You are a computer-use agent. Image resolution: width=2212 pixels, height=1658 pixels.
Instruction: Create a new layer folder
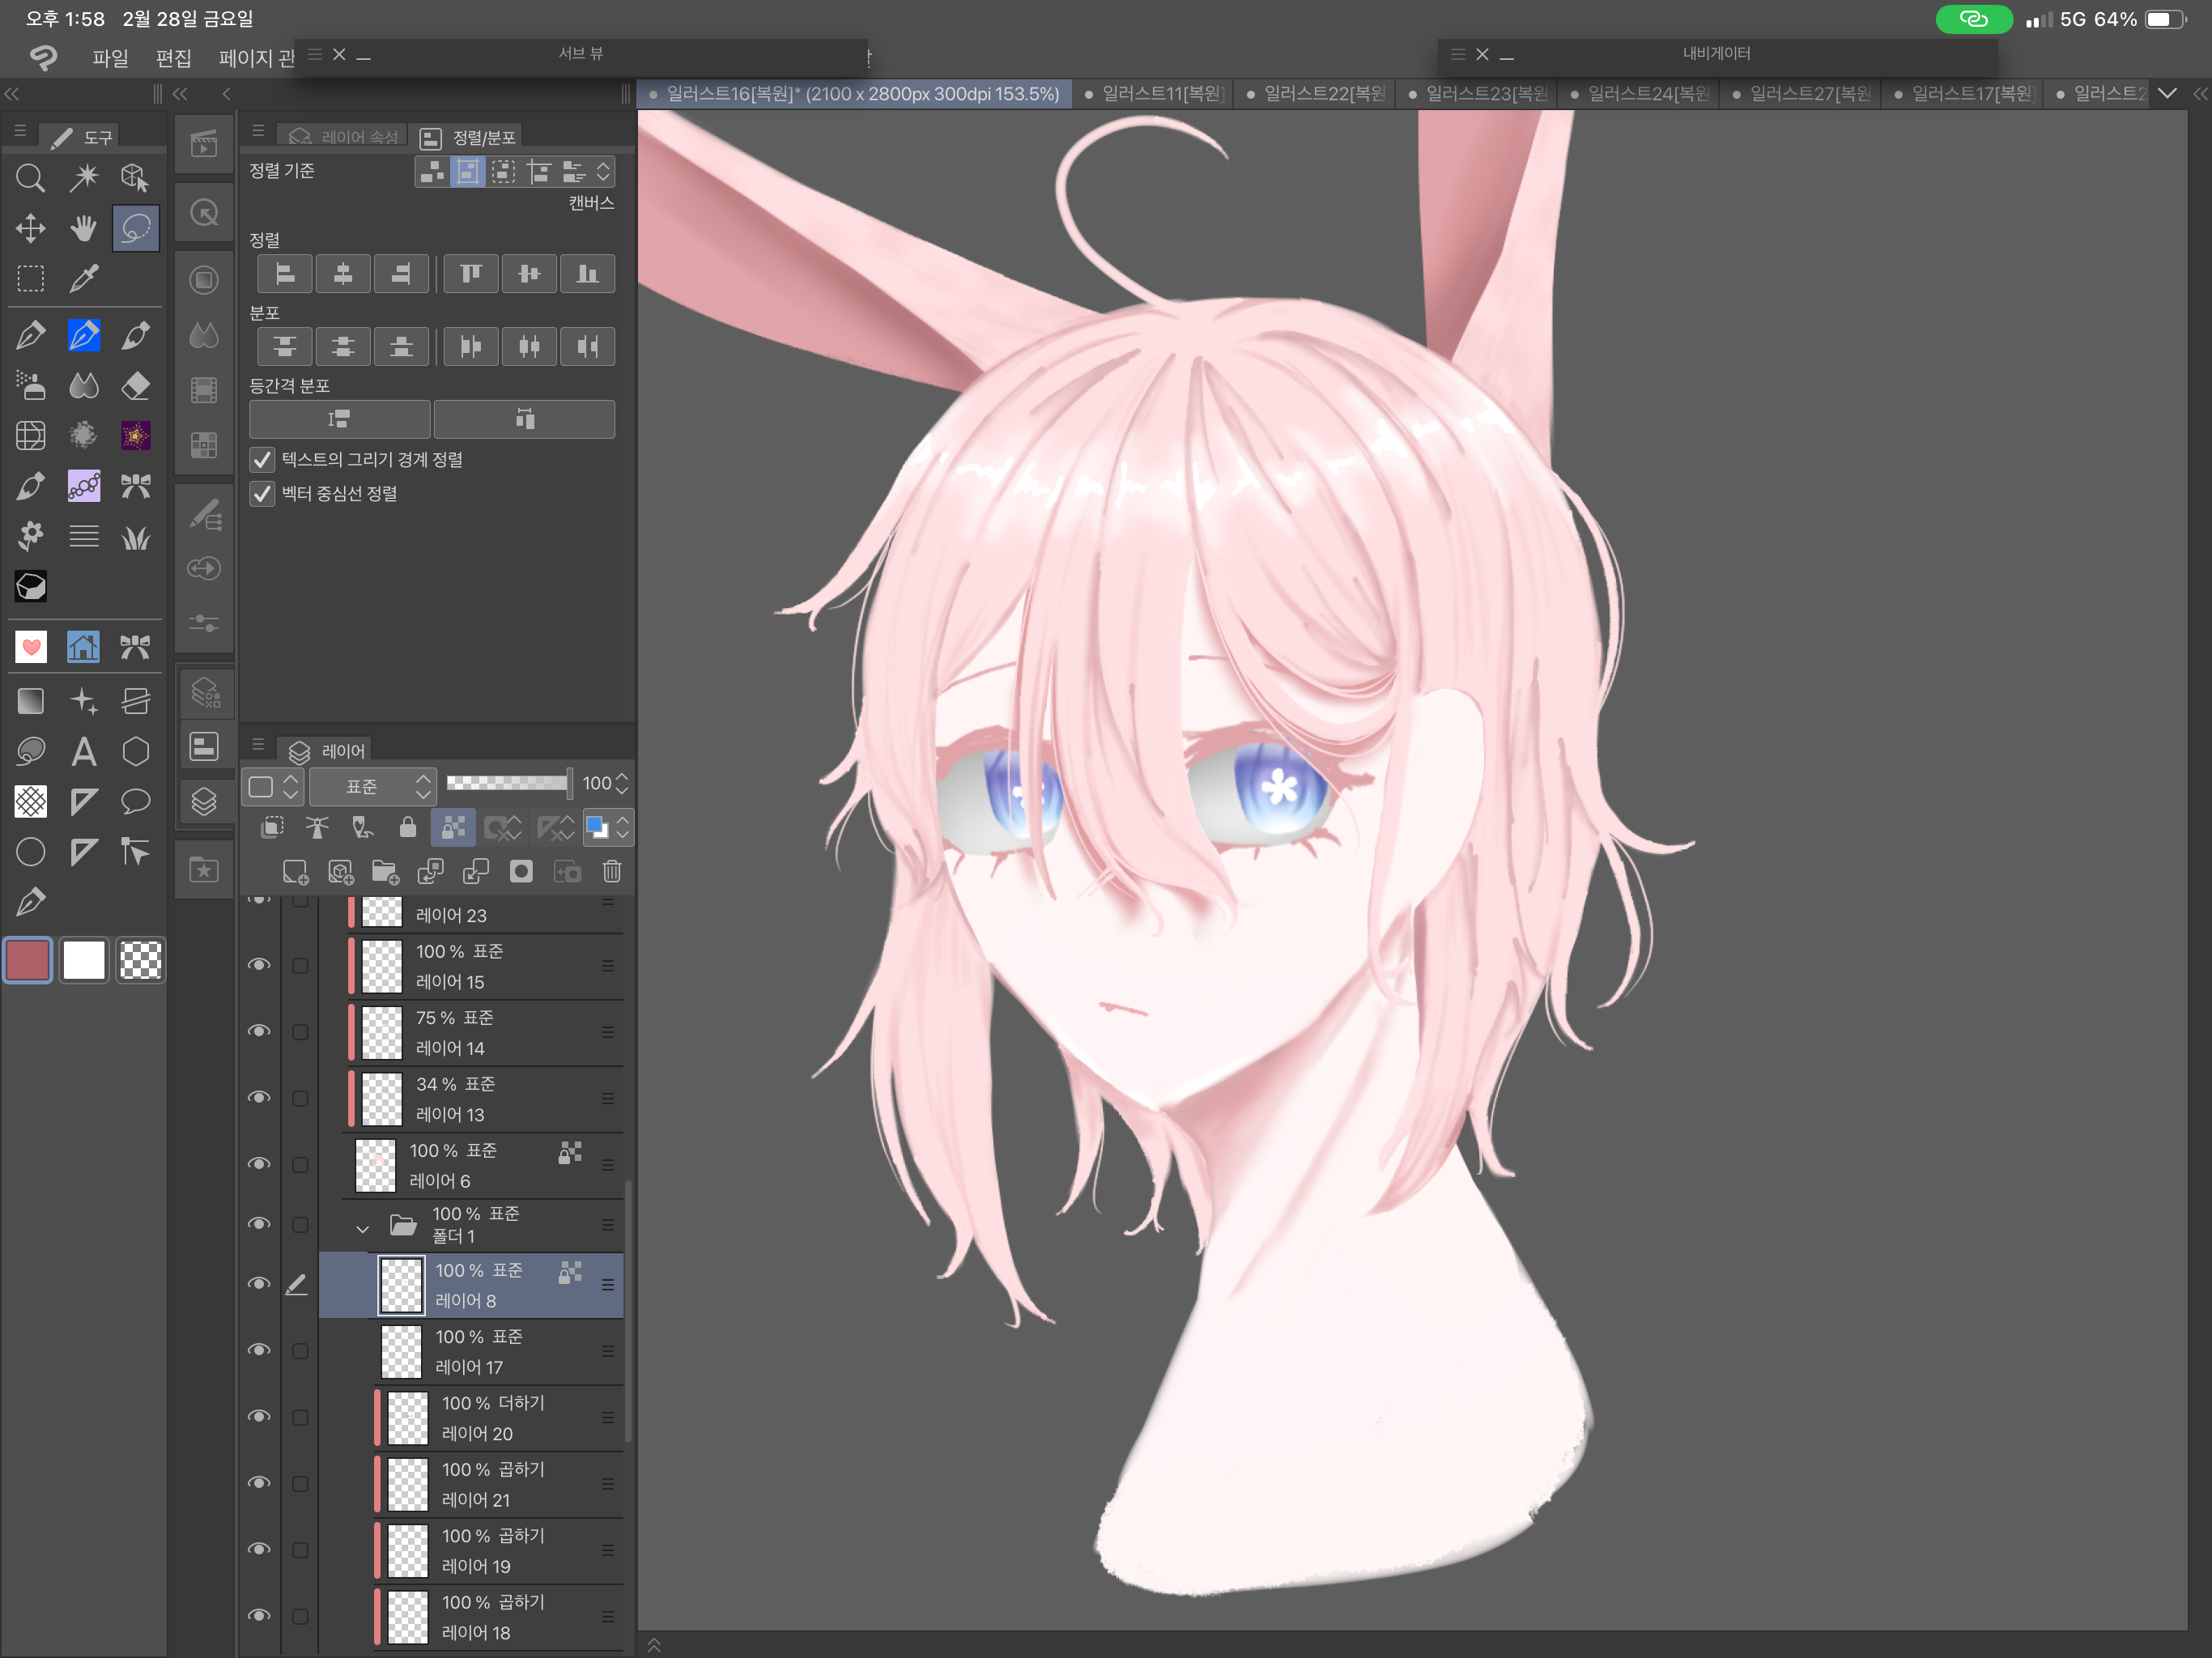tap(385, 871)
